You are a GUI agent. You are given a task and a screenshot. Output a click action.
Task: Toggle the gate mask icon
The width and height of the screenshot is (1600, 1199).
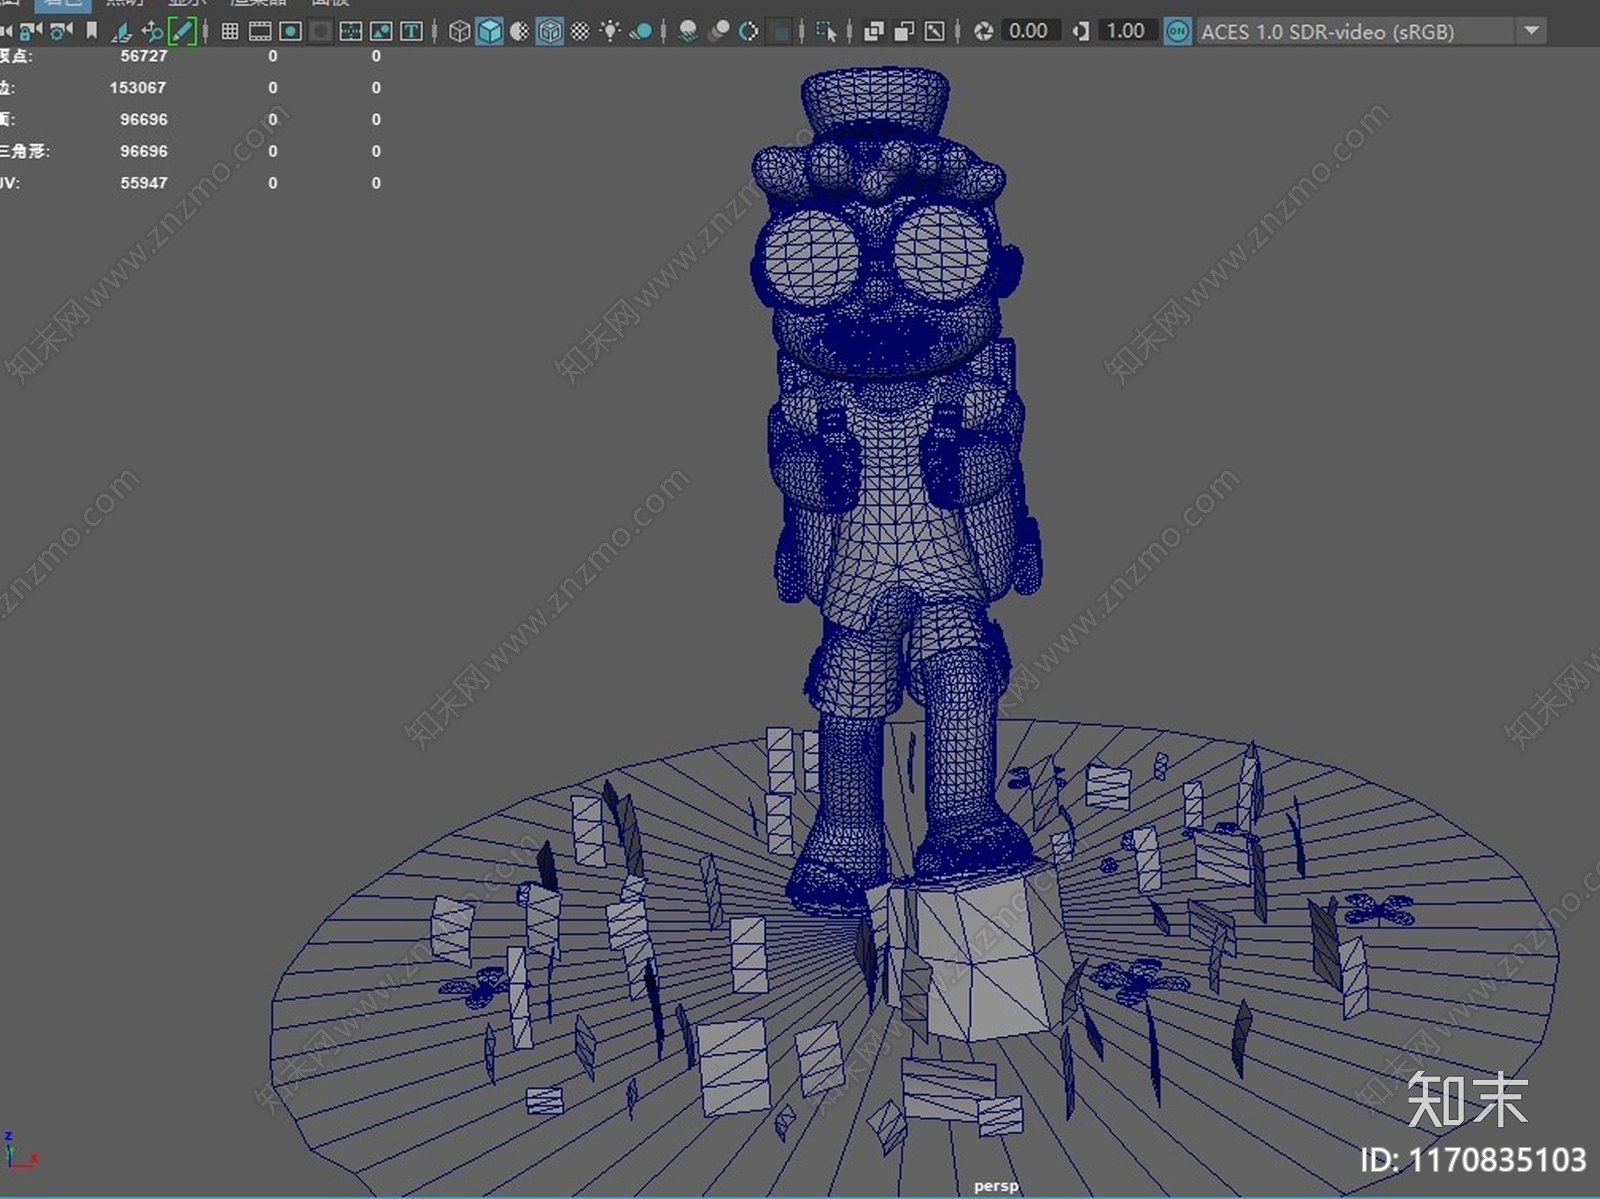click(x=320, y=31)
